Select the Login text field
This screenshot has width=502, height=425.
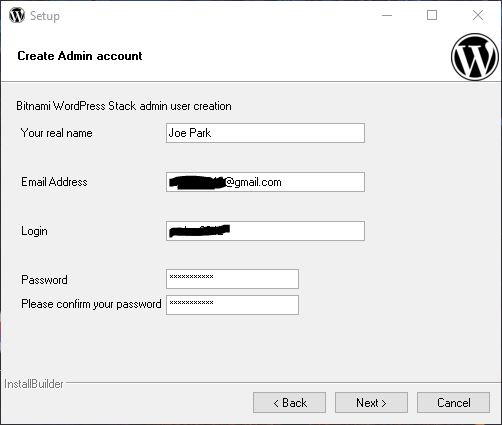(265, 231)
